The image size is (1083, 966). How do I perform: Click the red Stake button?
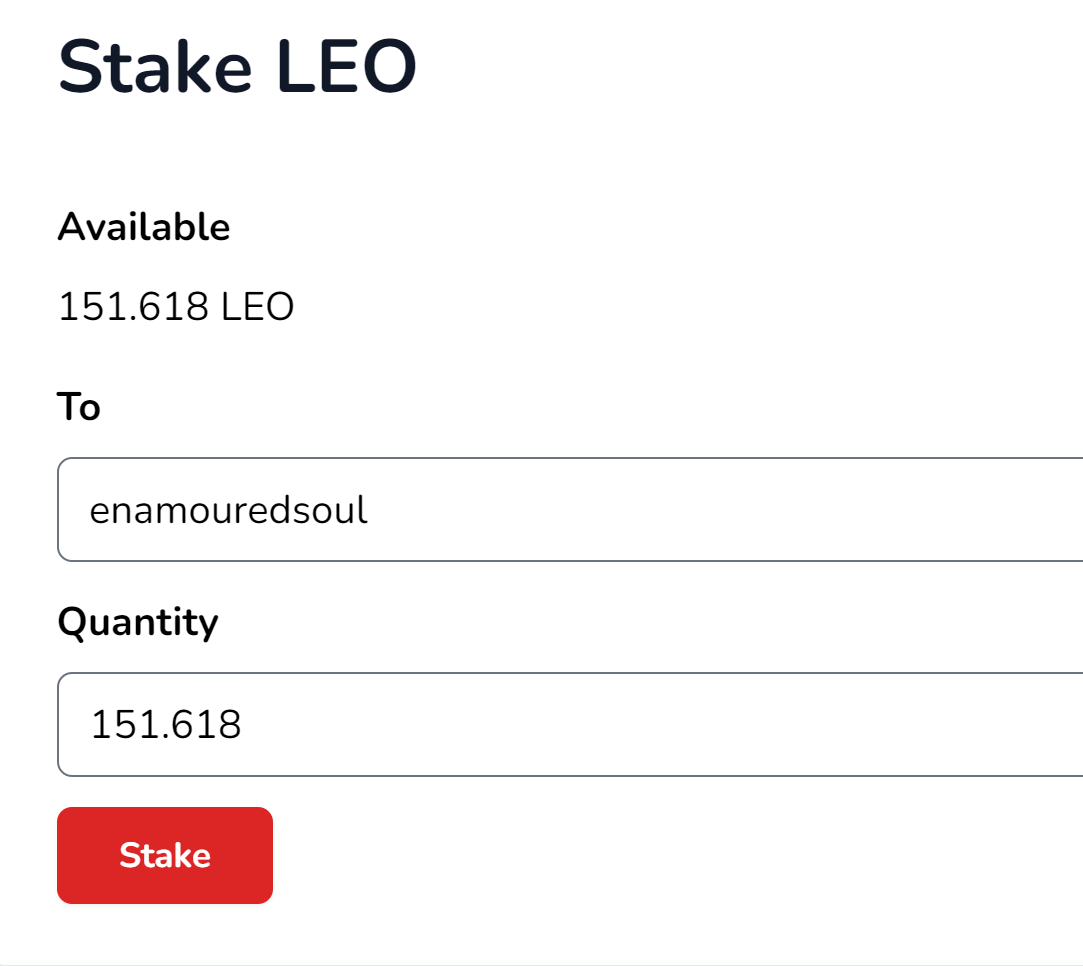click(x=164, y=855)
